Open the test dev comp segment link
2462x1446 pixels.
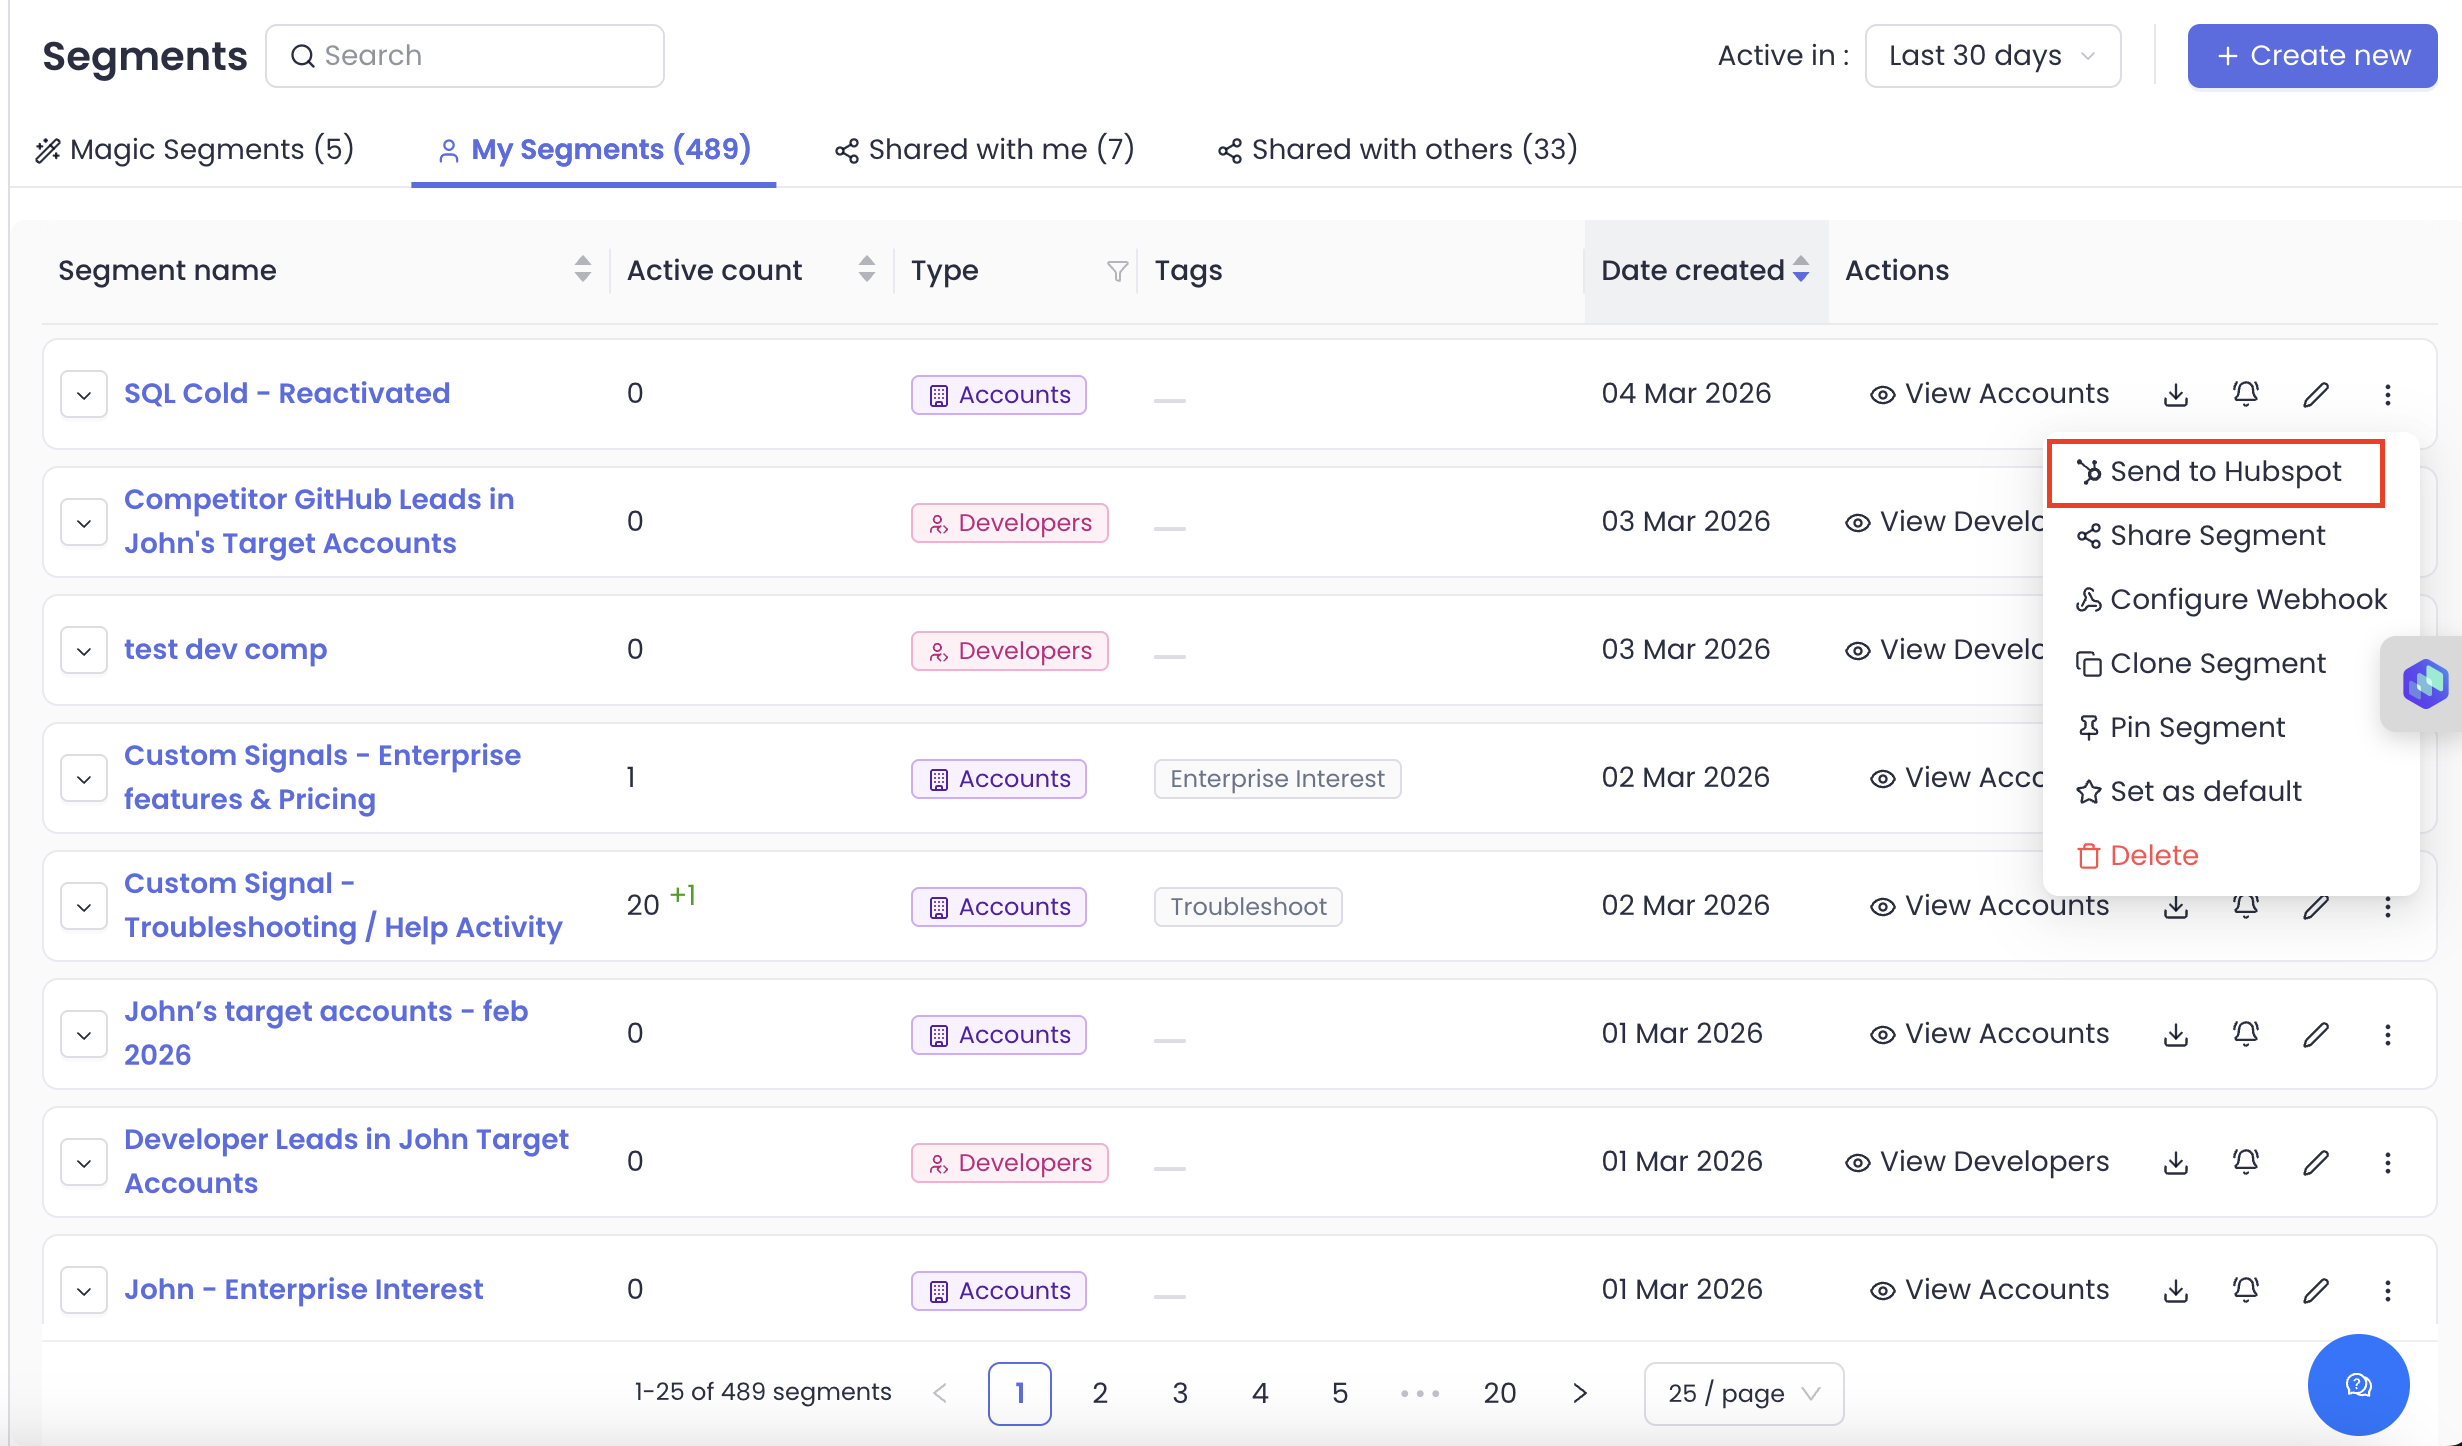coord(225,650)
